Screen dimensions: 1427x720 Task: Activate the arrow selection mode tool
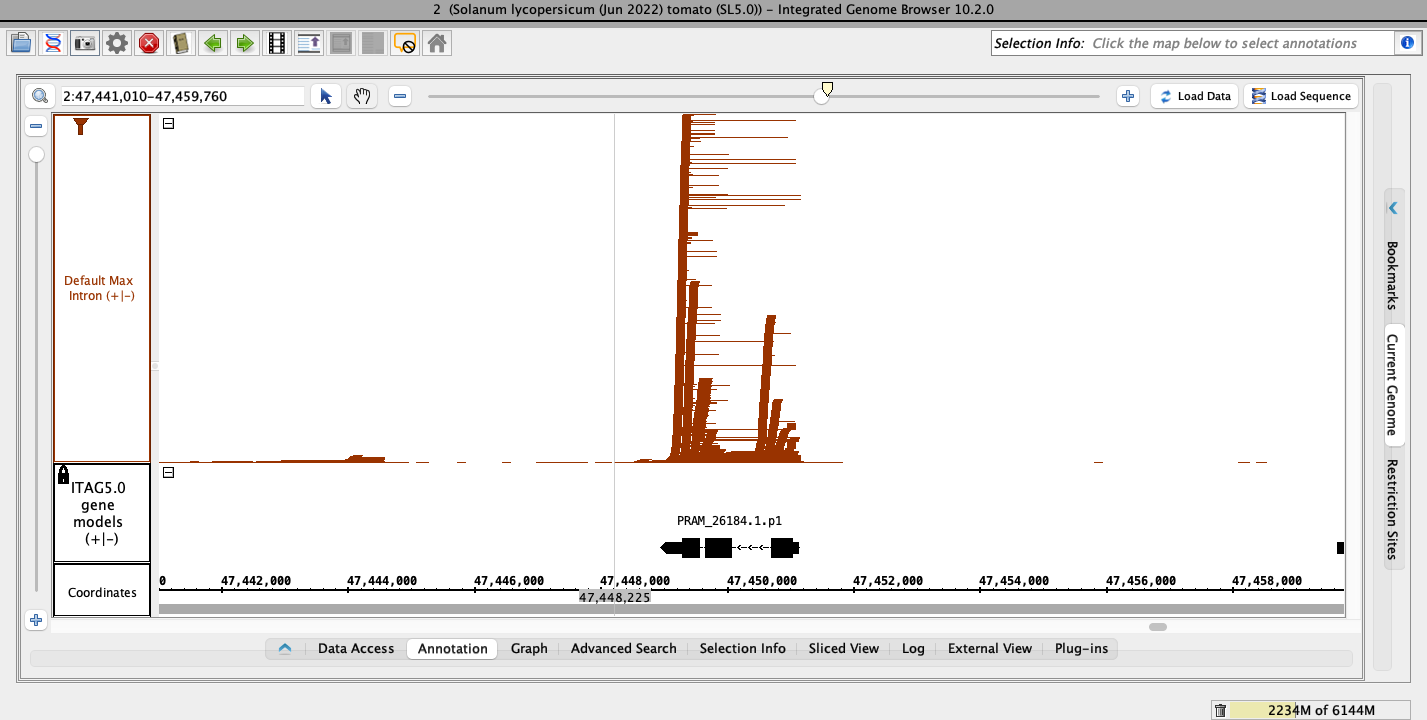point(326,96)
